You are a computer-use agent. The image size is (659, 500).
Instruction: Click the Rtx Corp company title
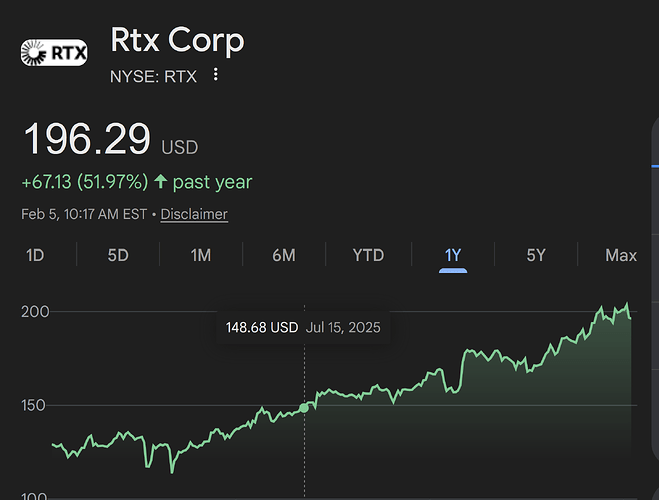(x=177, y=41)
